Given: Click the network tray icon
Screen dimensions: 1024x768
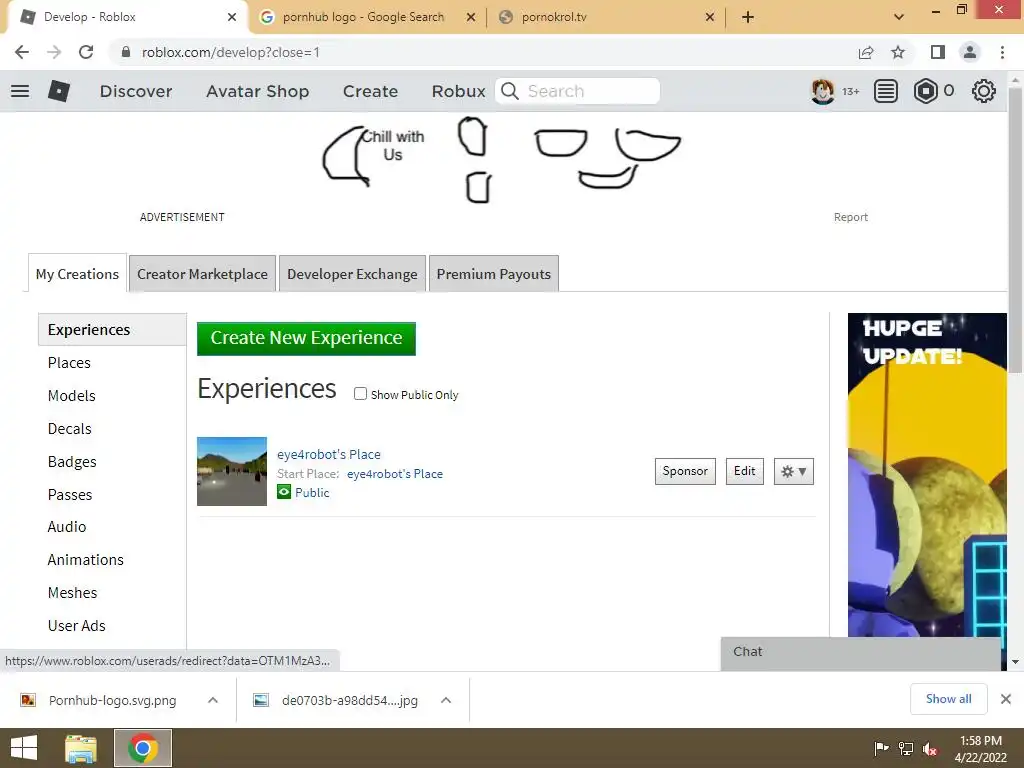Looking at the screenshot, I should click(x=906, y=748).
